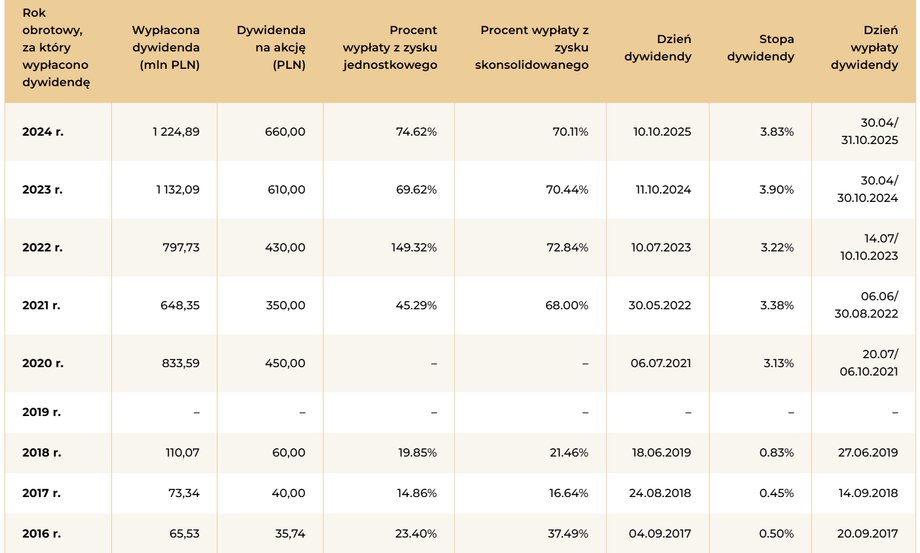Click the 'Wypłacona dywidenda (mln PLN)' column header

[165, 48]
